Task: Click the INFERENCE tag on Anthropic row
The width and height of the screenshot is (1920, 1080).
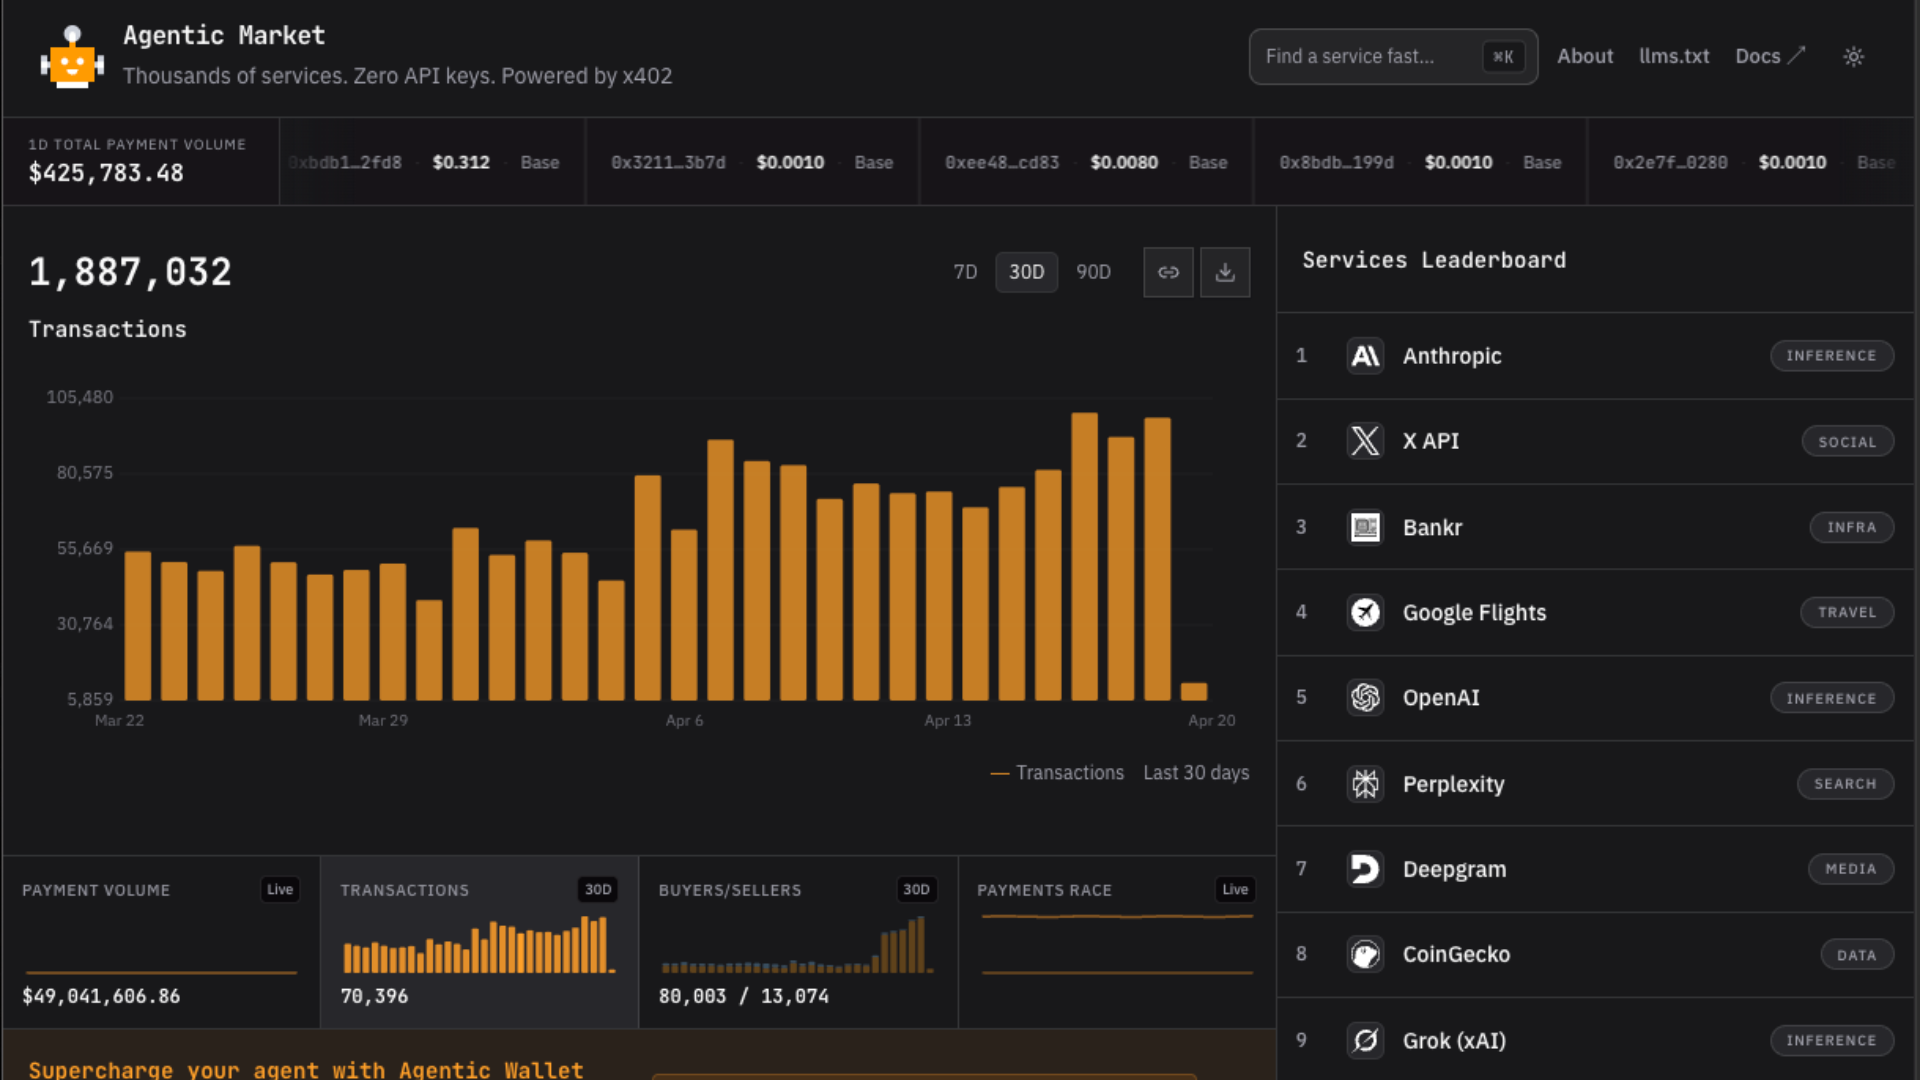Action: (1831, 356)
